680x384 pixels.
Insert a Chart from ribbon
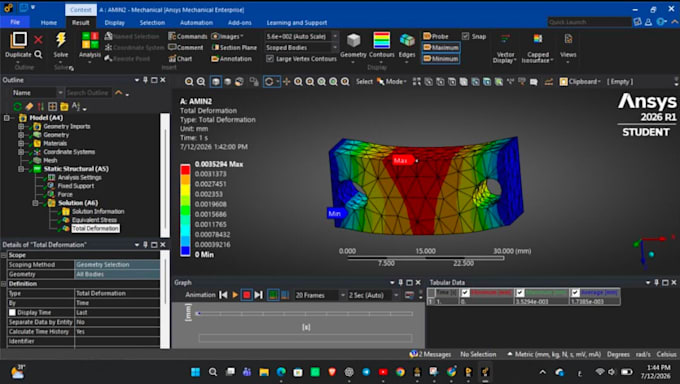[x=180, y=59]
